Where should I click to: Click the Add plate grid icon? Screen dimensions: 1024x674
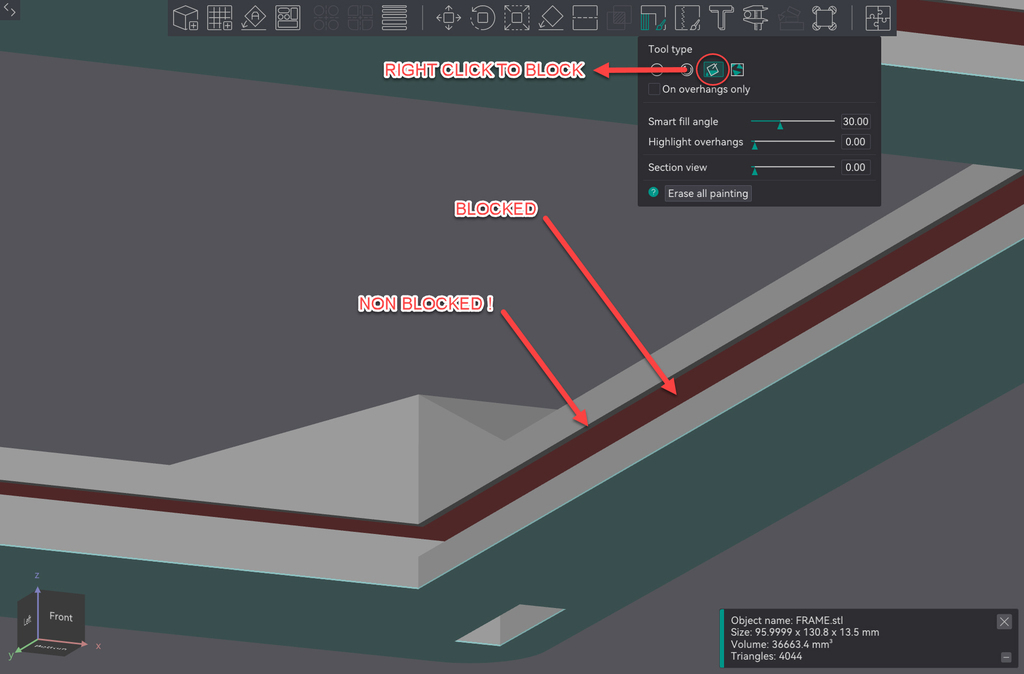tap(219, 18)
